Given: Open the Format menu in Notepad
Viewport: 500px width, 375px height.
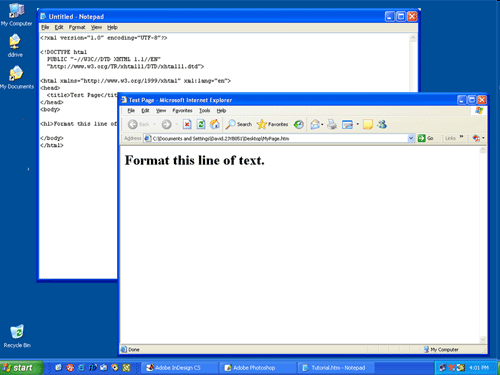Looking at the screenshot, I should pyautogui.click(x=77, y=27).
